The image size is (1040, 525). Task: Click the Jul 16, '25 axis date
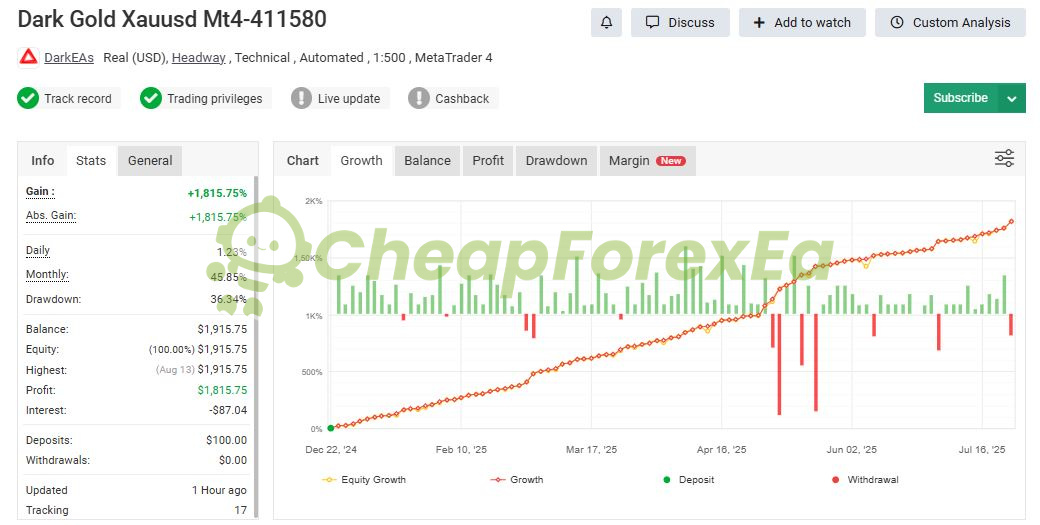coord(982,449)
